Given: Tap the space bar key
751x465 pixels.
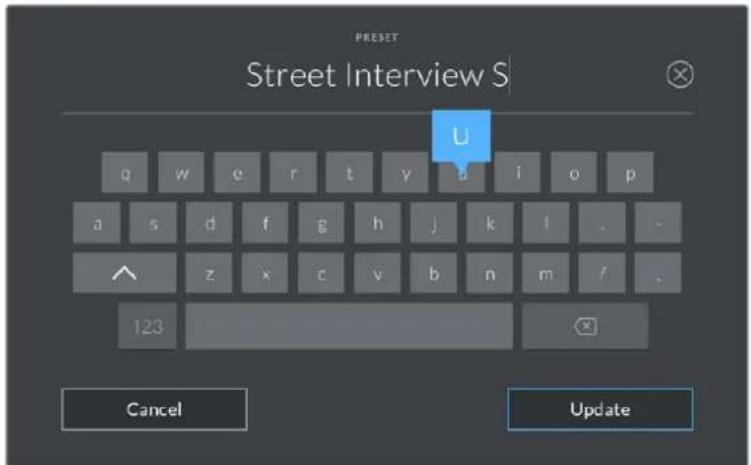Looking at the screenshot, I should coord(349,326).
